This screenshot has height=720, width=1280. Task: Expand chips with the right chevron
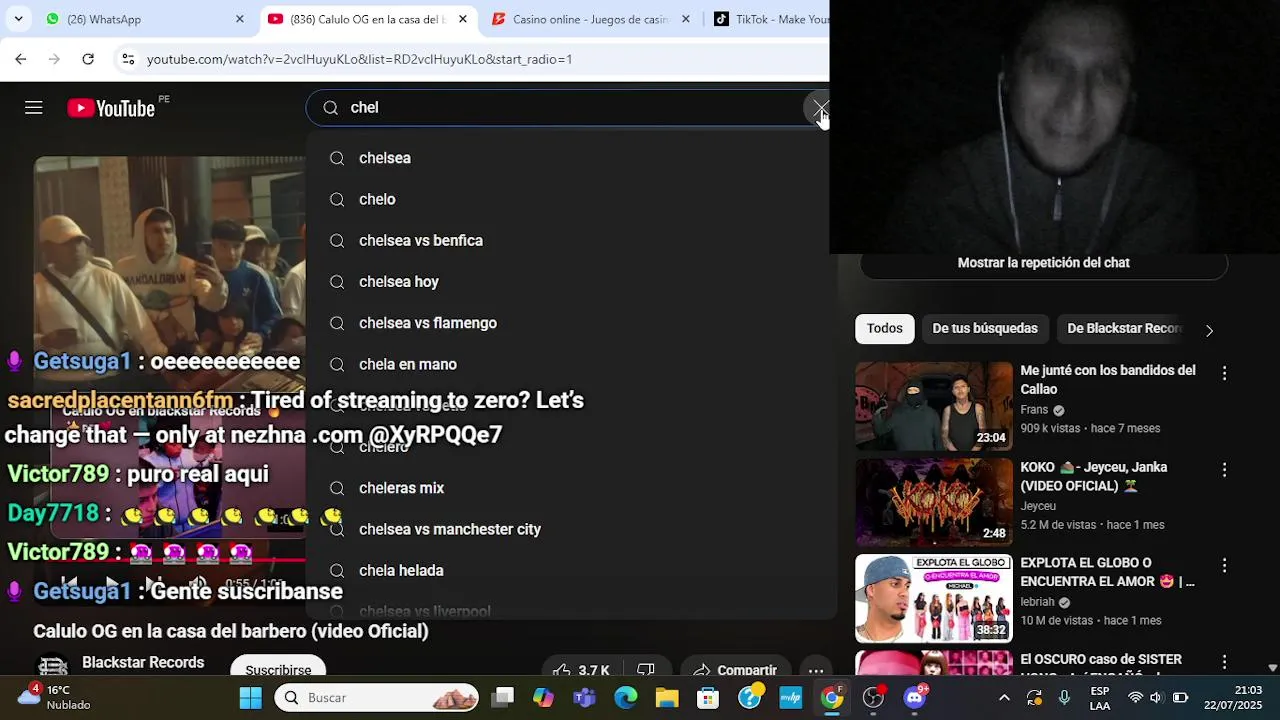point(1209,330)
